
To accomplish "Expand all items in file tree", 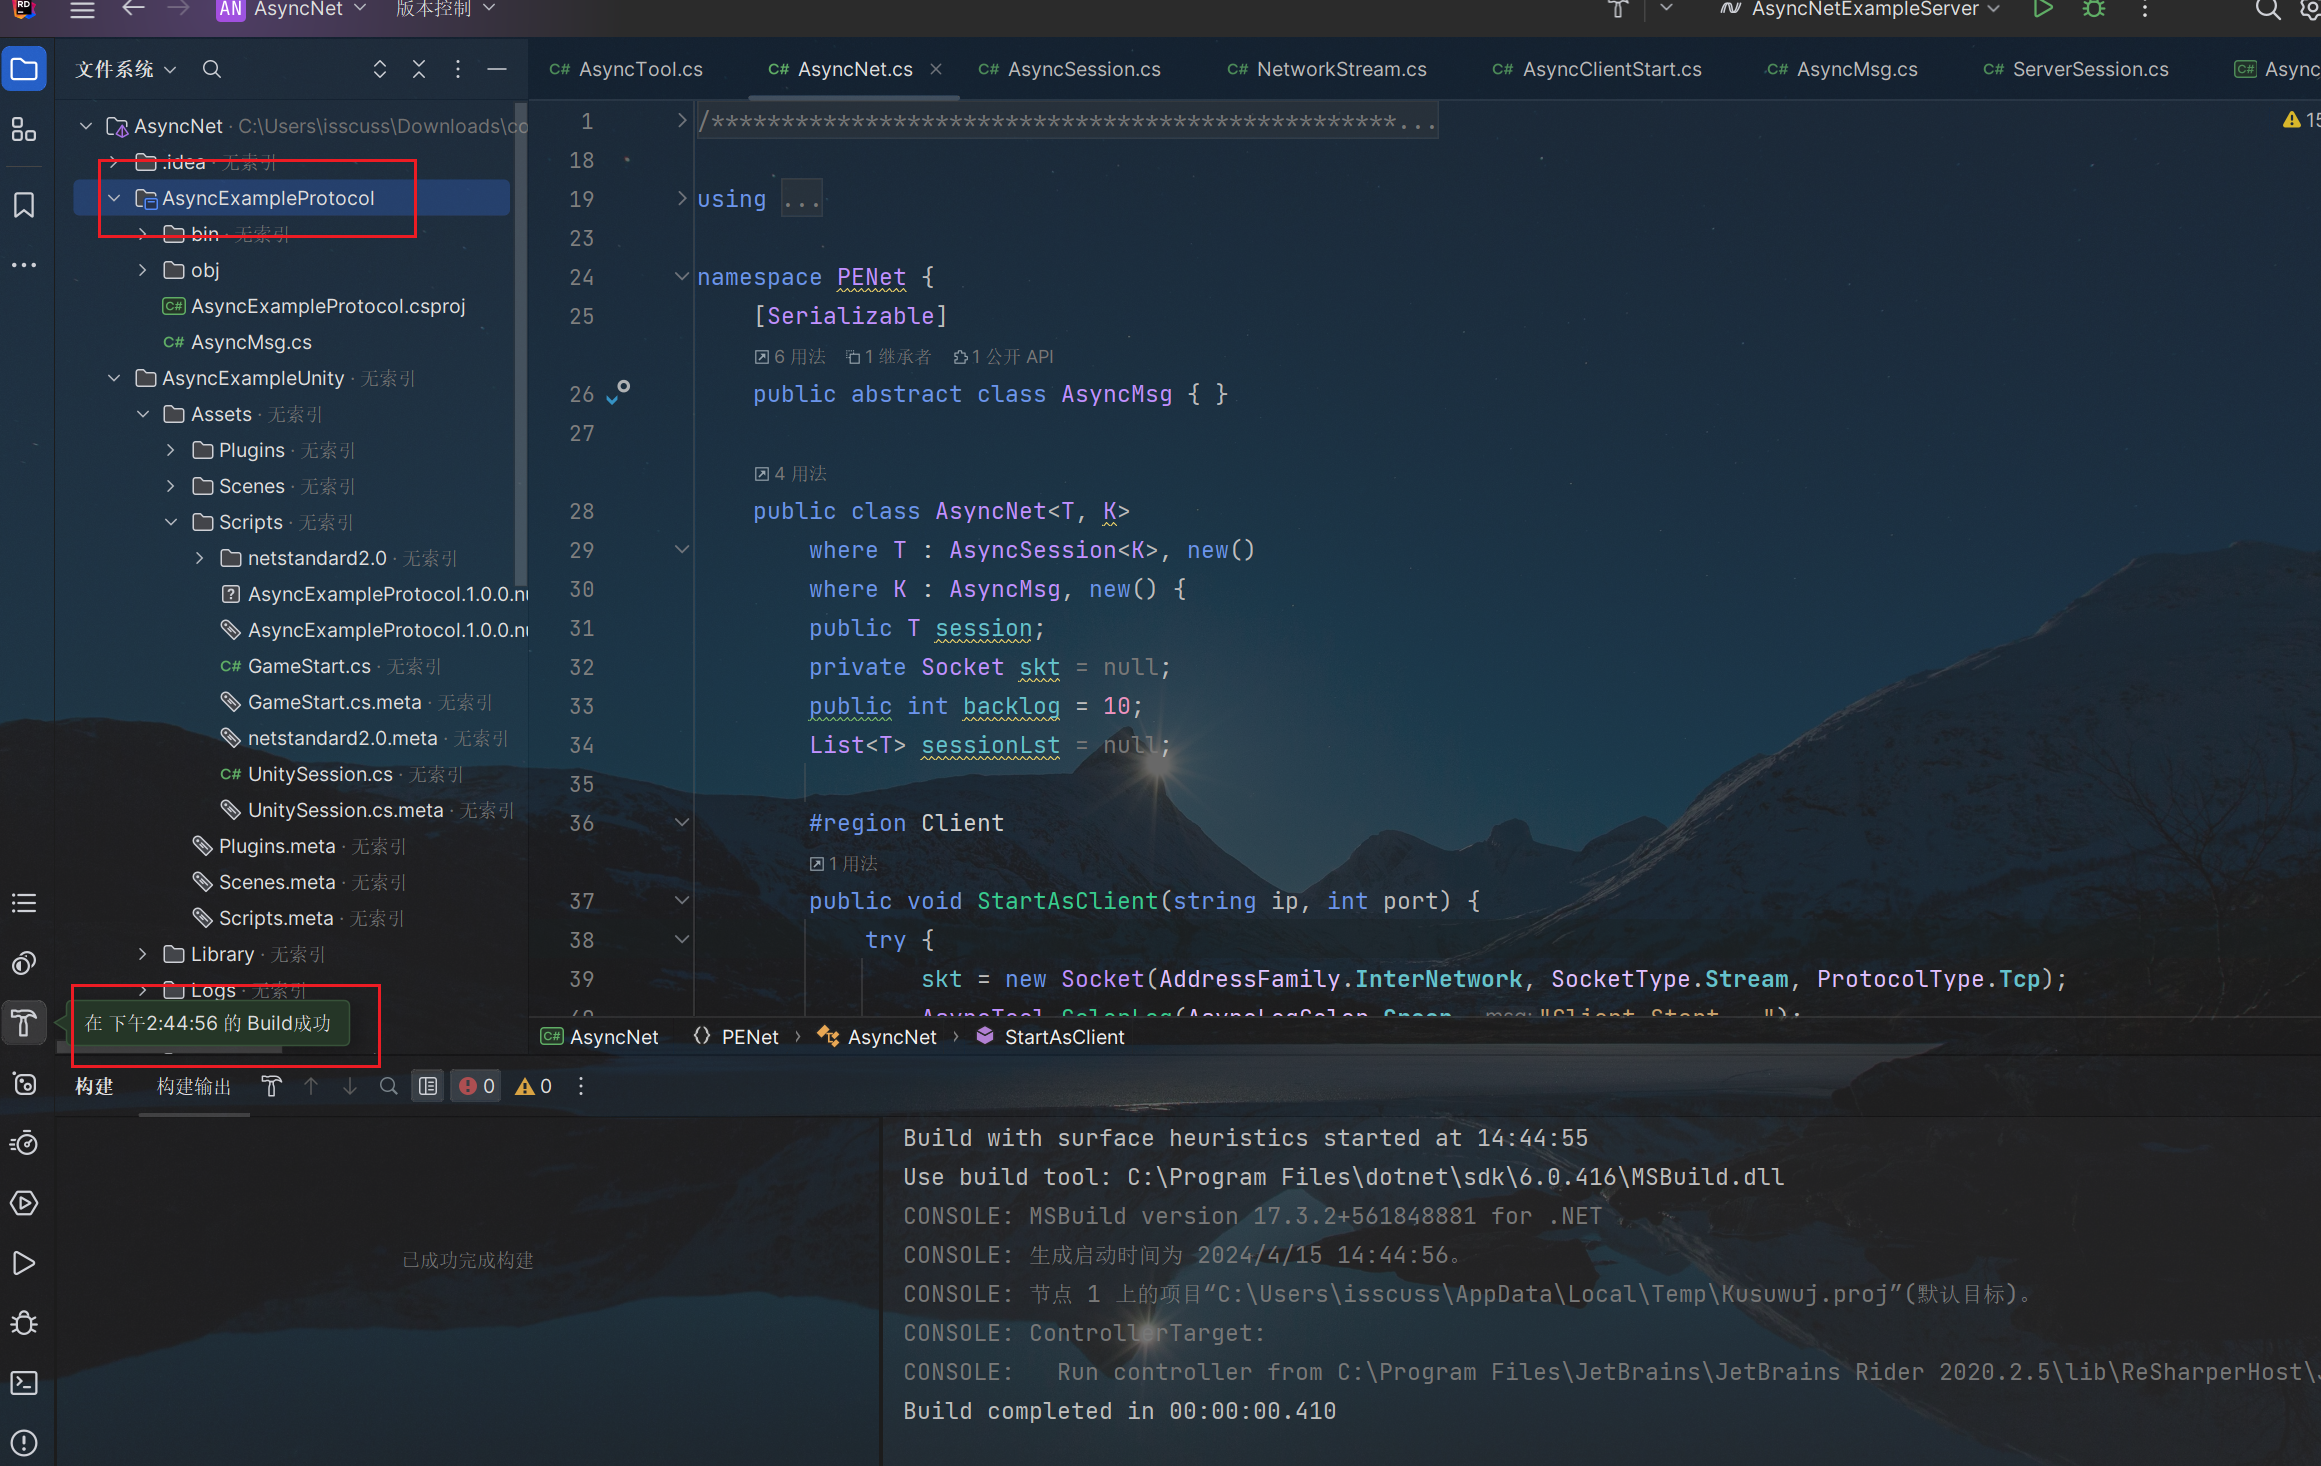I will [x=379, y=69].
